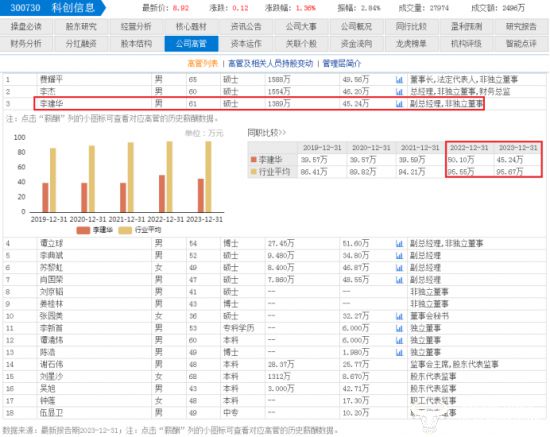This screenshot has width=550, height=437.
Task: Click 86.41万 cell under 2019-12-31
Action: 314,172
